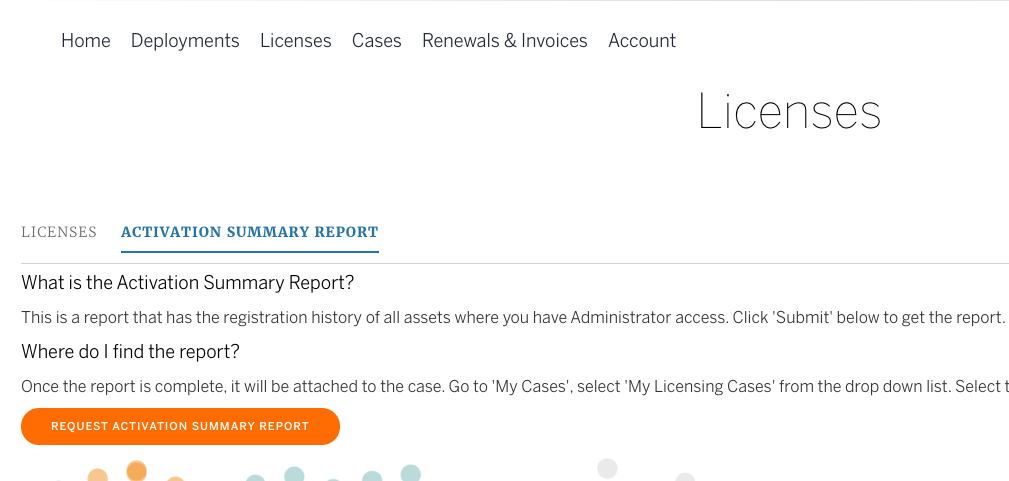Go to Deployments in top navigation

point(185,41)
